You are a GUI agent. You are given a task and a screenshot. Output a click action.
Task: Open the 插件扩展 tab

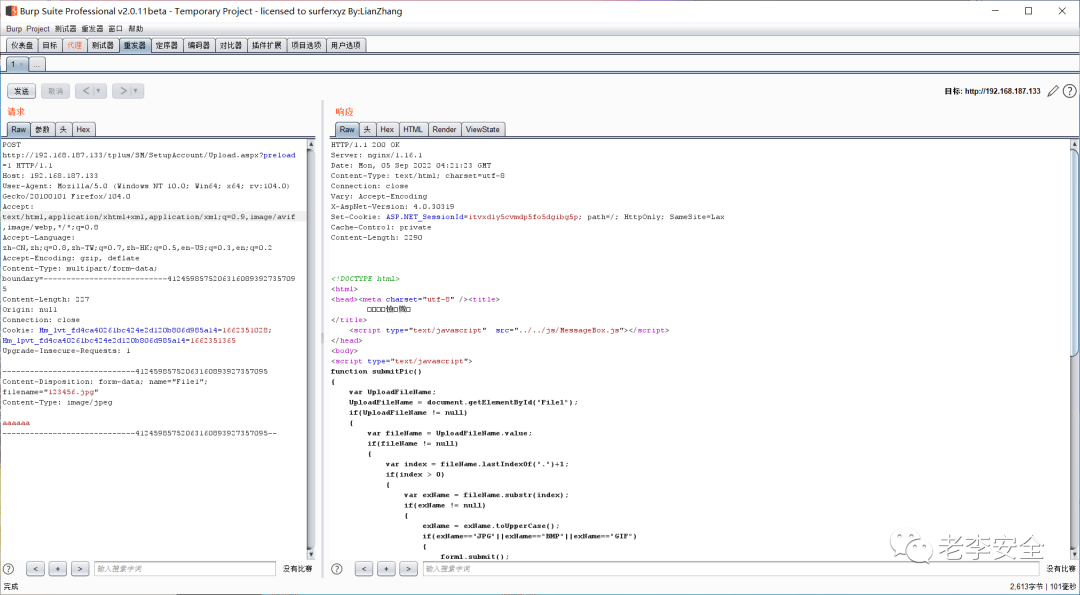pyautogui.click(x=267, y=45)
